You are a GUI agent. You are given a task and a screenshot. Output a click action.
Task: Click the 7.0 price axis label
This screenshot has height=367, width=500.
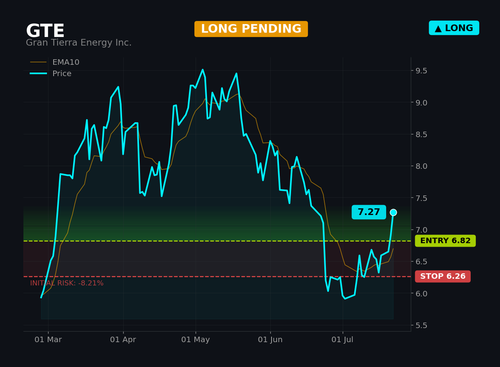pos(421,230)
